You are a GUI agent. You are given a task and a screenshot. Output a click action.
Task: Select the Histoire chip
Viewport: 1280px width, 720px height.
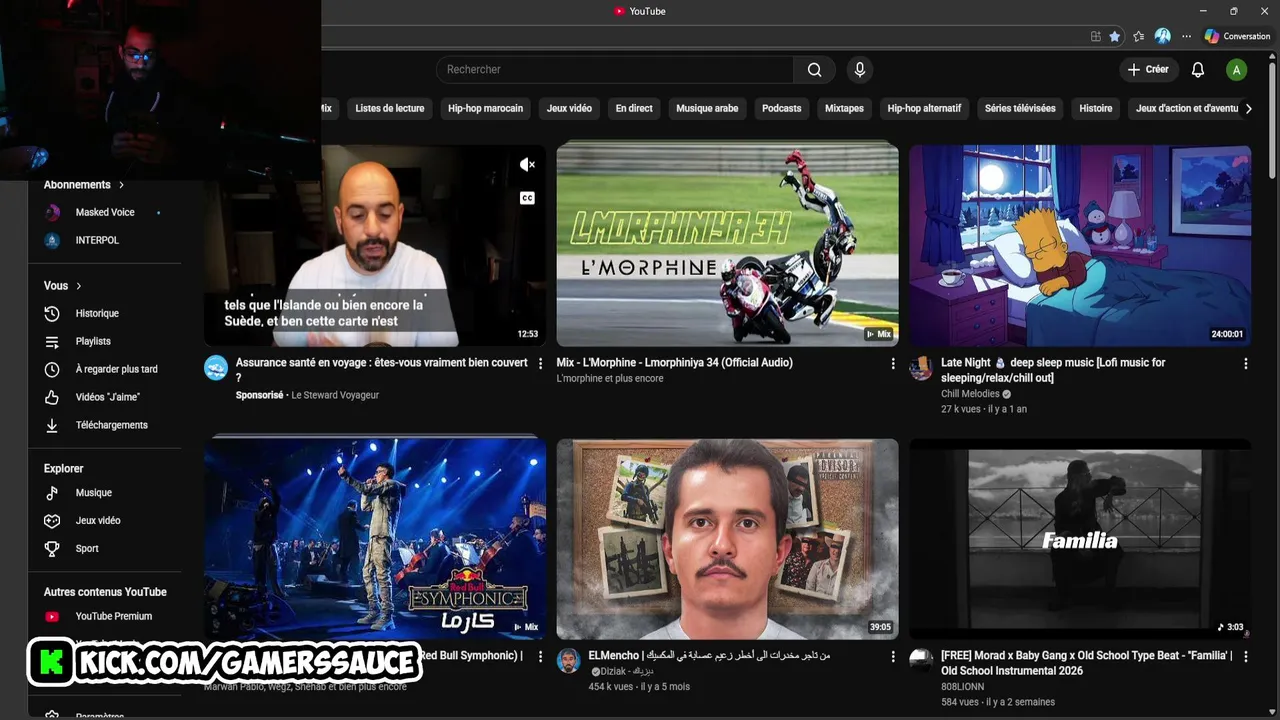1096,108
